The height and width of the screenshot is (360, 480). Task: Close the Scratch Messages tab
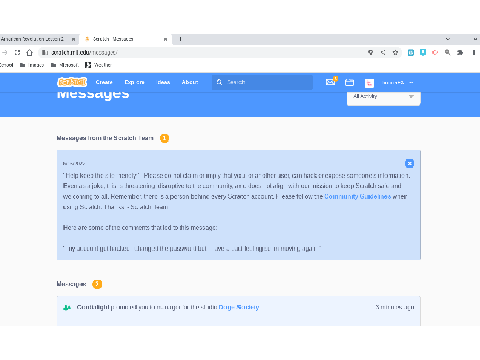point(165,39)
